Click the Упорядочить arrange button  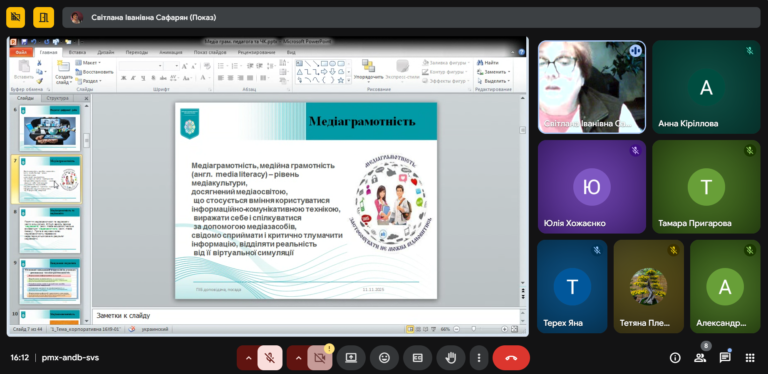[368, 70]
